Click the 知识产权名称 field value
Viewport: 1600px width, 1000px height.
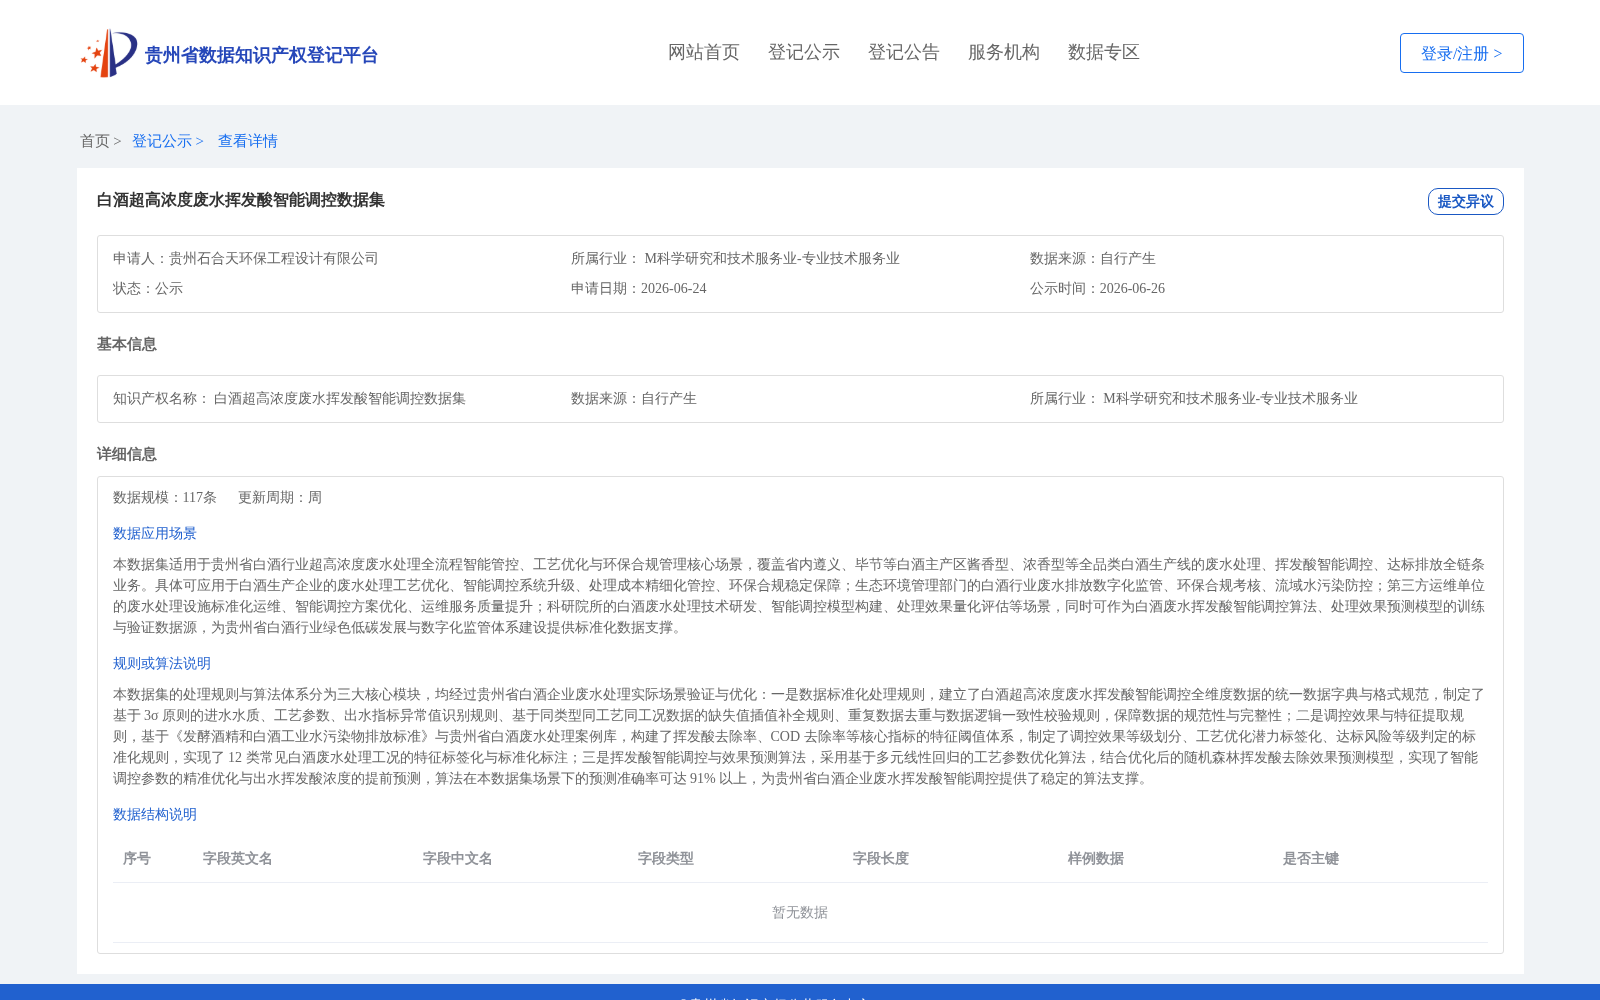point(340,398)
